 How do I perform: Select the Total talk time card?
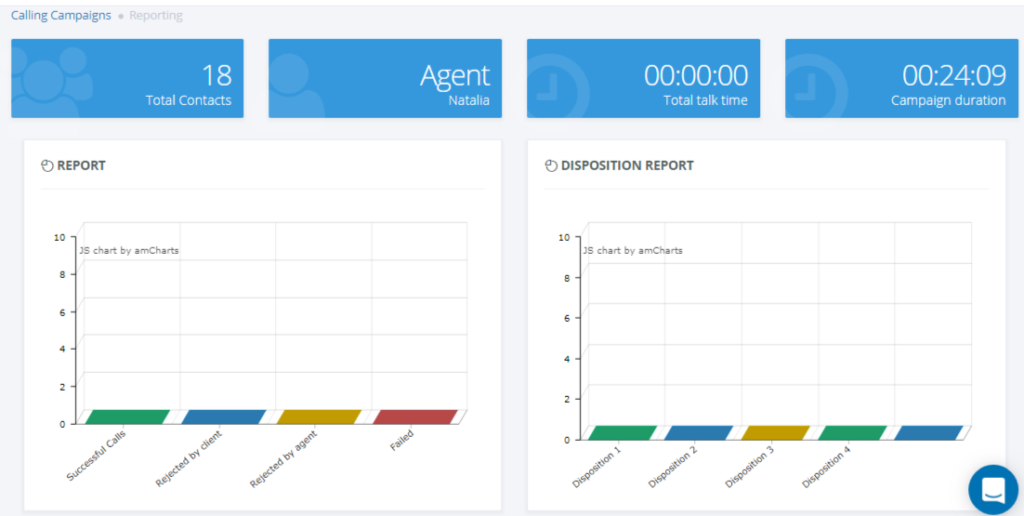(643, 78)
